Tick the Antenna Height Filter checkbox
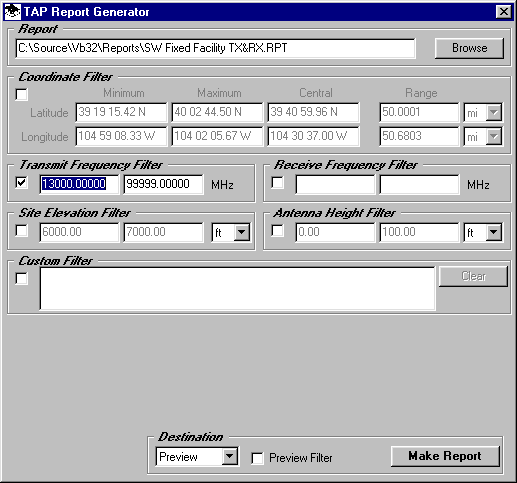Viewport: 517px width, 483px height. [x=278, y=230]
